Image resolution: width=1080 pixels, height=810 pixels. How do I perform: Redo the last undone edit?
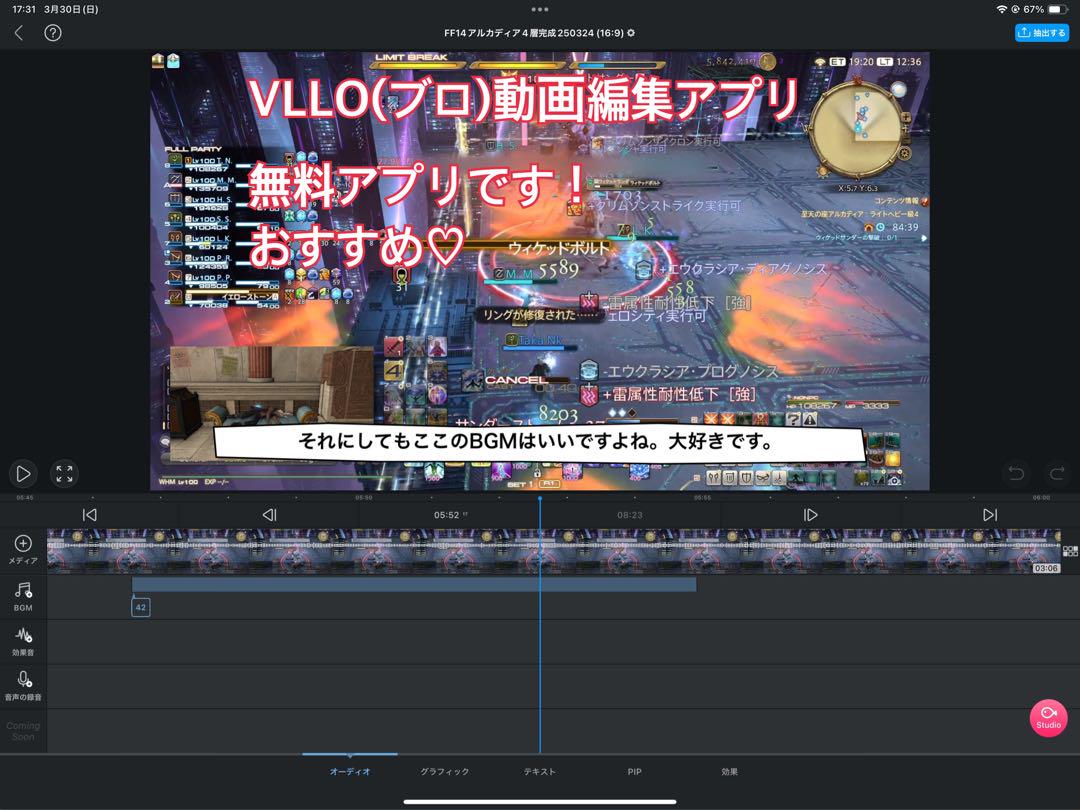[x=1057, y=473]
